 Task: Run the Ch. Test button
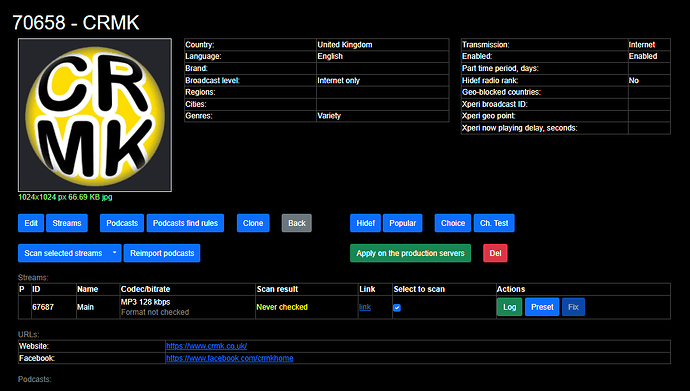(x=494, y=223)
